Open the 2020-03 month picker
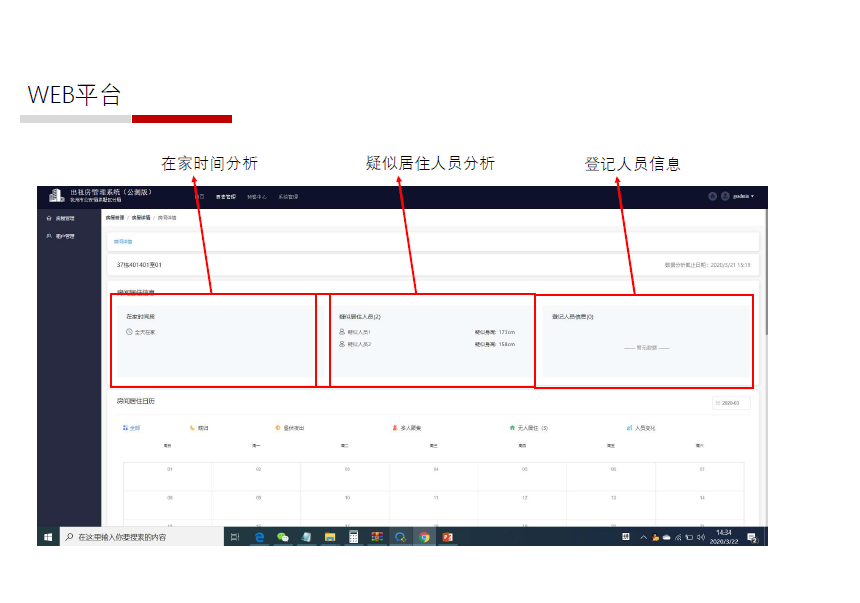 point(731,403)
